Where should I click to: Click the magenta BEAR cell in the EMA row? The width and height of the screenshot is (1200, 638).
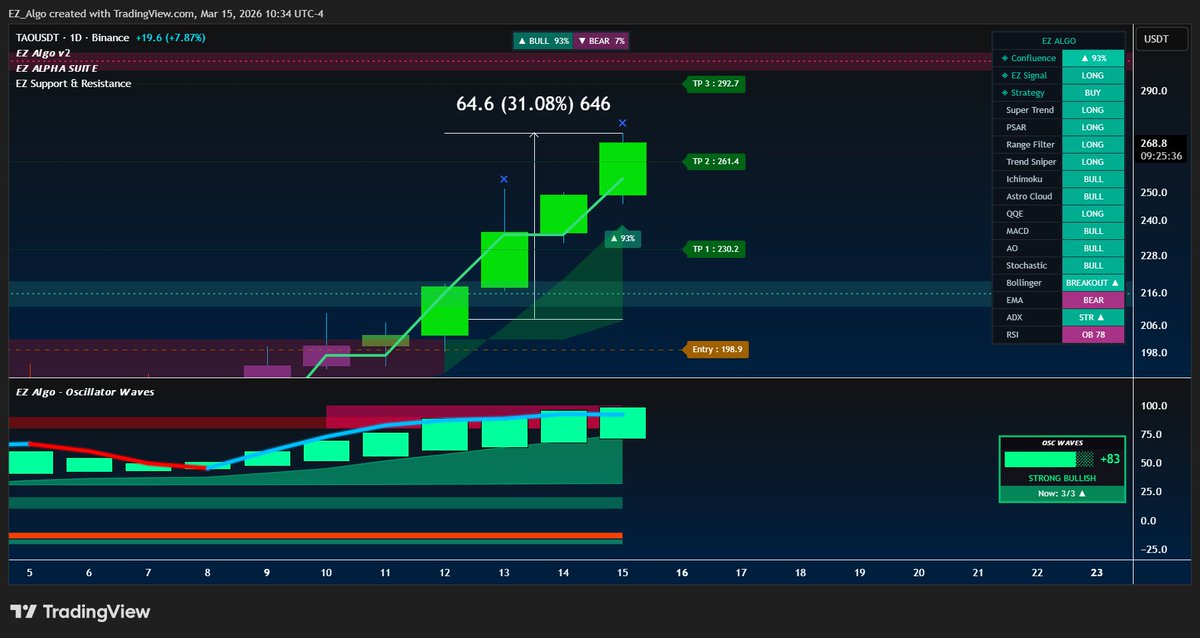click(1093, 300)
